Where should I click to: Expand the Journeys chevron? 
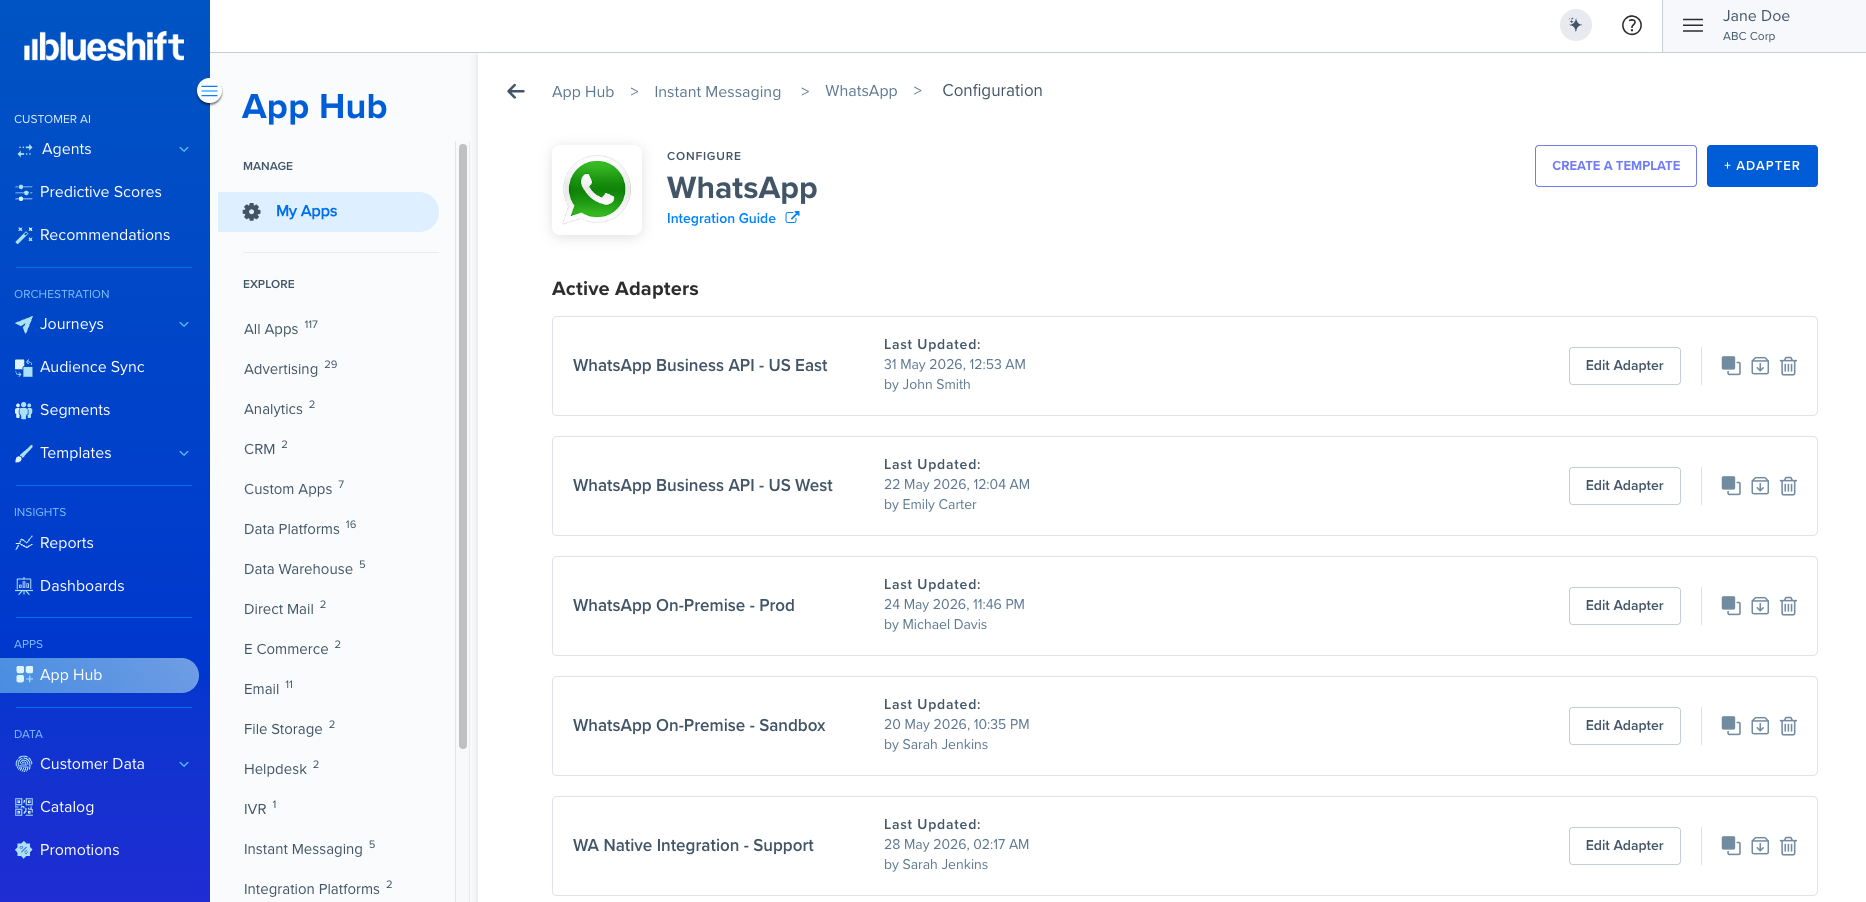coord(184,324)
